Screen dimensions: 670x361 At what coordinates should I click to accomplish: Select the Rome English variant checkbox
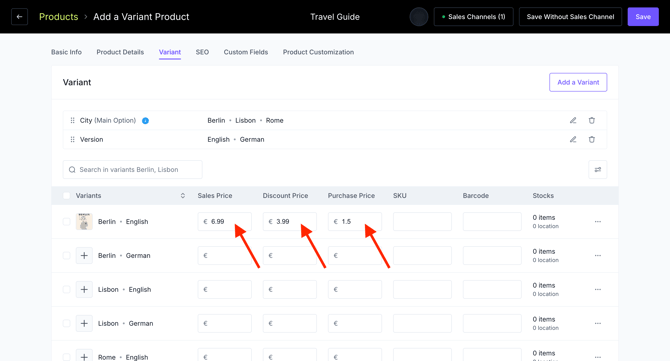(67, 357)
